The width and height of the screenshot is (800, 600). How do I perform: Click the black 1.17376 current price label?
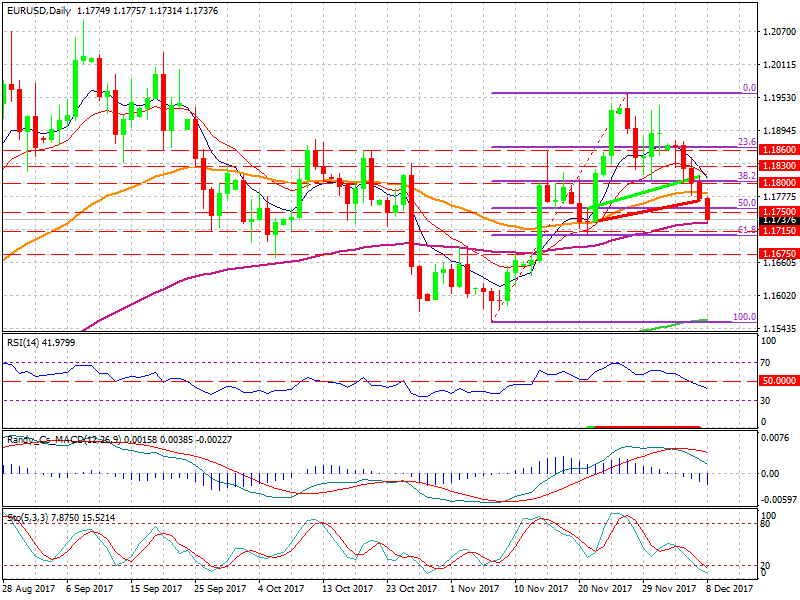pyautogui.click(x=779, y=220)
